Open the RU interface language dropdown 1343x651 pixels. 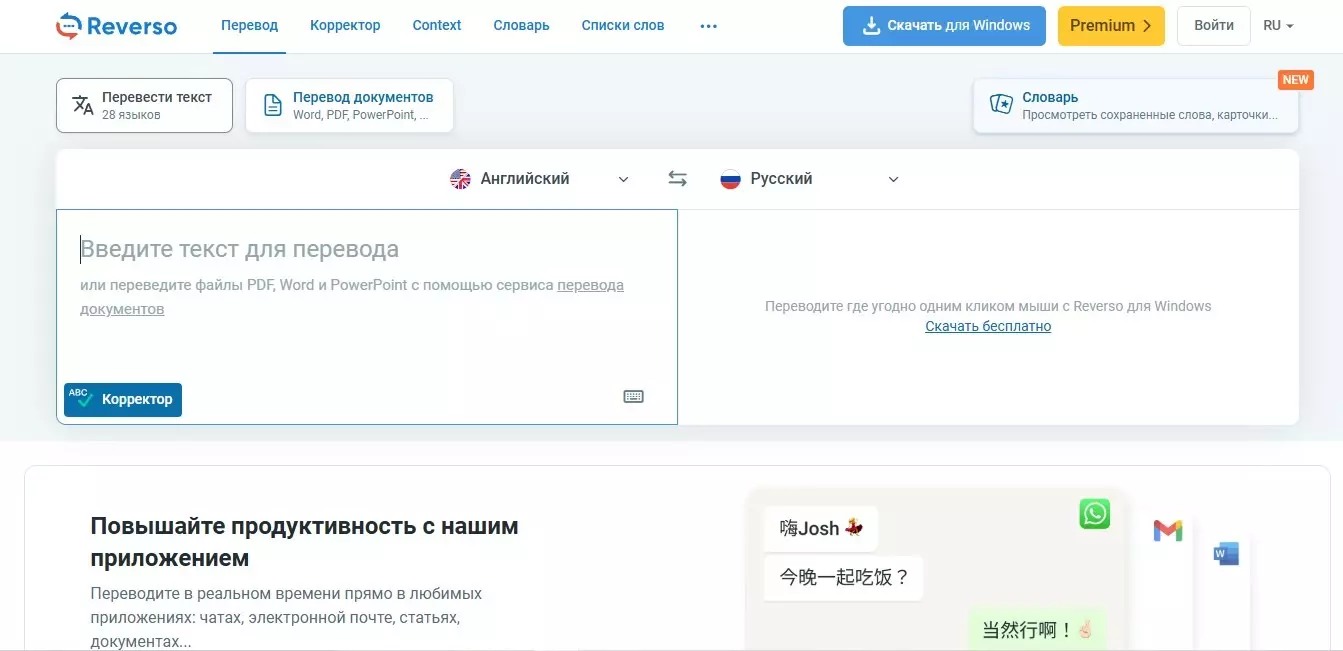[x=1278, y=26]
